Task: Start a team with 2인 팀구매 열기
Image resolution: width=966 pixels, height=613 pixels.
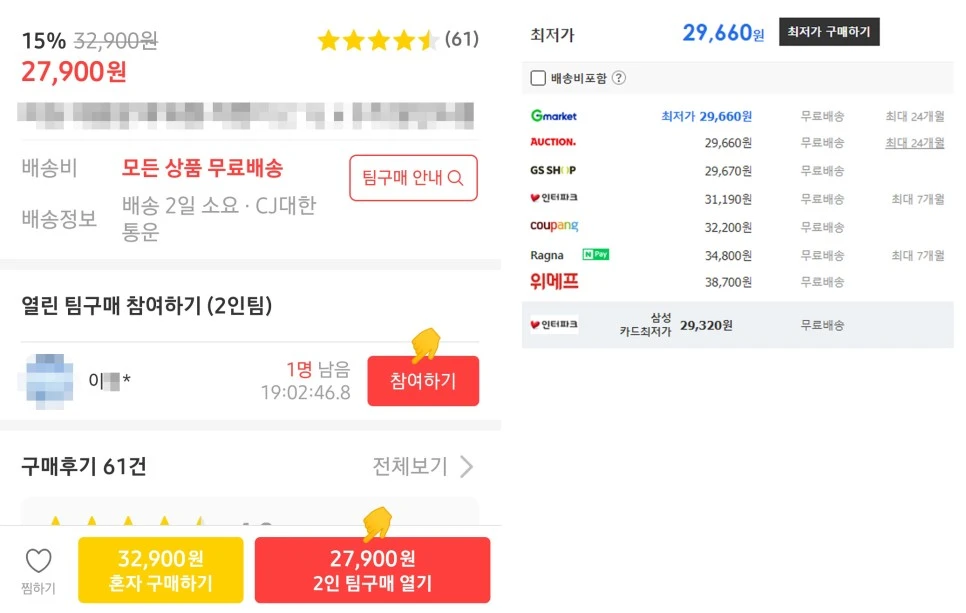Action: (x=372, y=569)
